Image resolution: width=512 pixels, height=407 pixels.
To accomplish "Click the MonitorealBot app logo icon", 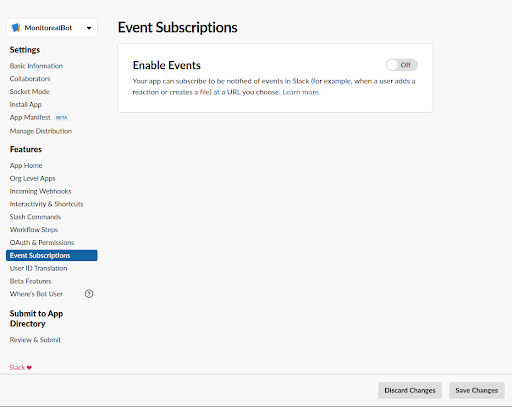I will tap(16, 28).
